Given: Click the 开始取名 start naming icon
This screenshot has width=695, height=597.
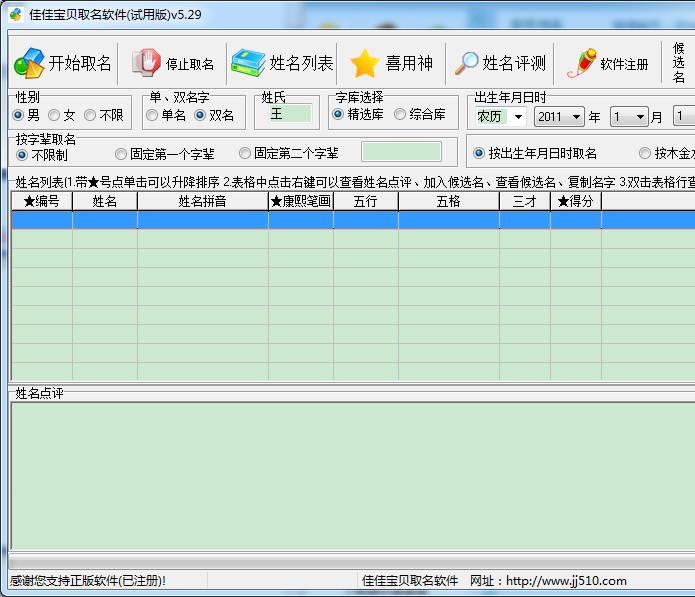Looking at the screenshot, I should coord(29,63).
